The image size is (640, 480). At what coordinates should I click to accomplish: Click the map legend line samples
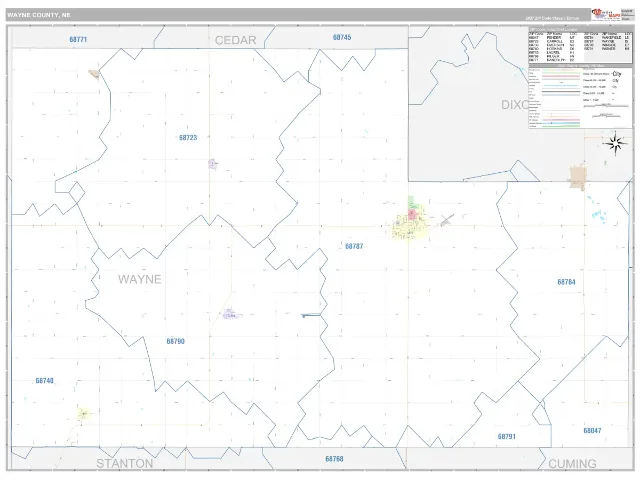(561, 98)
